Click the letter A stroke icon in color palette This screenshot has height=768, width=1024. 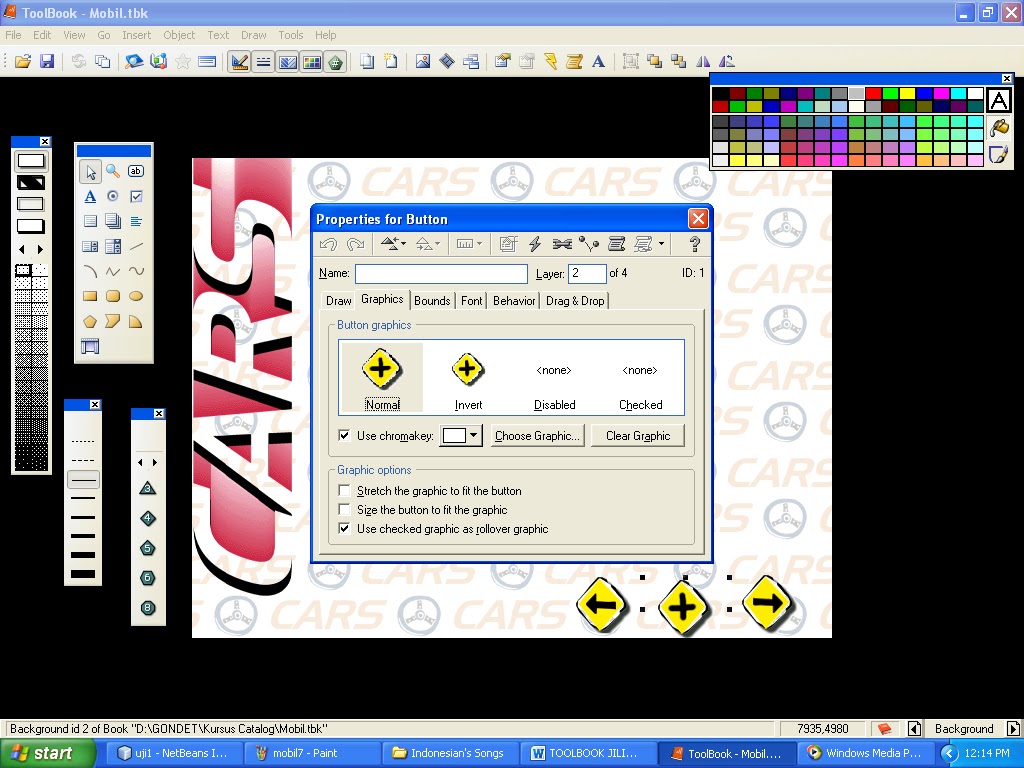click(x=999, y=100)
